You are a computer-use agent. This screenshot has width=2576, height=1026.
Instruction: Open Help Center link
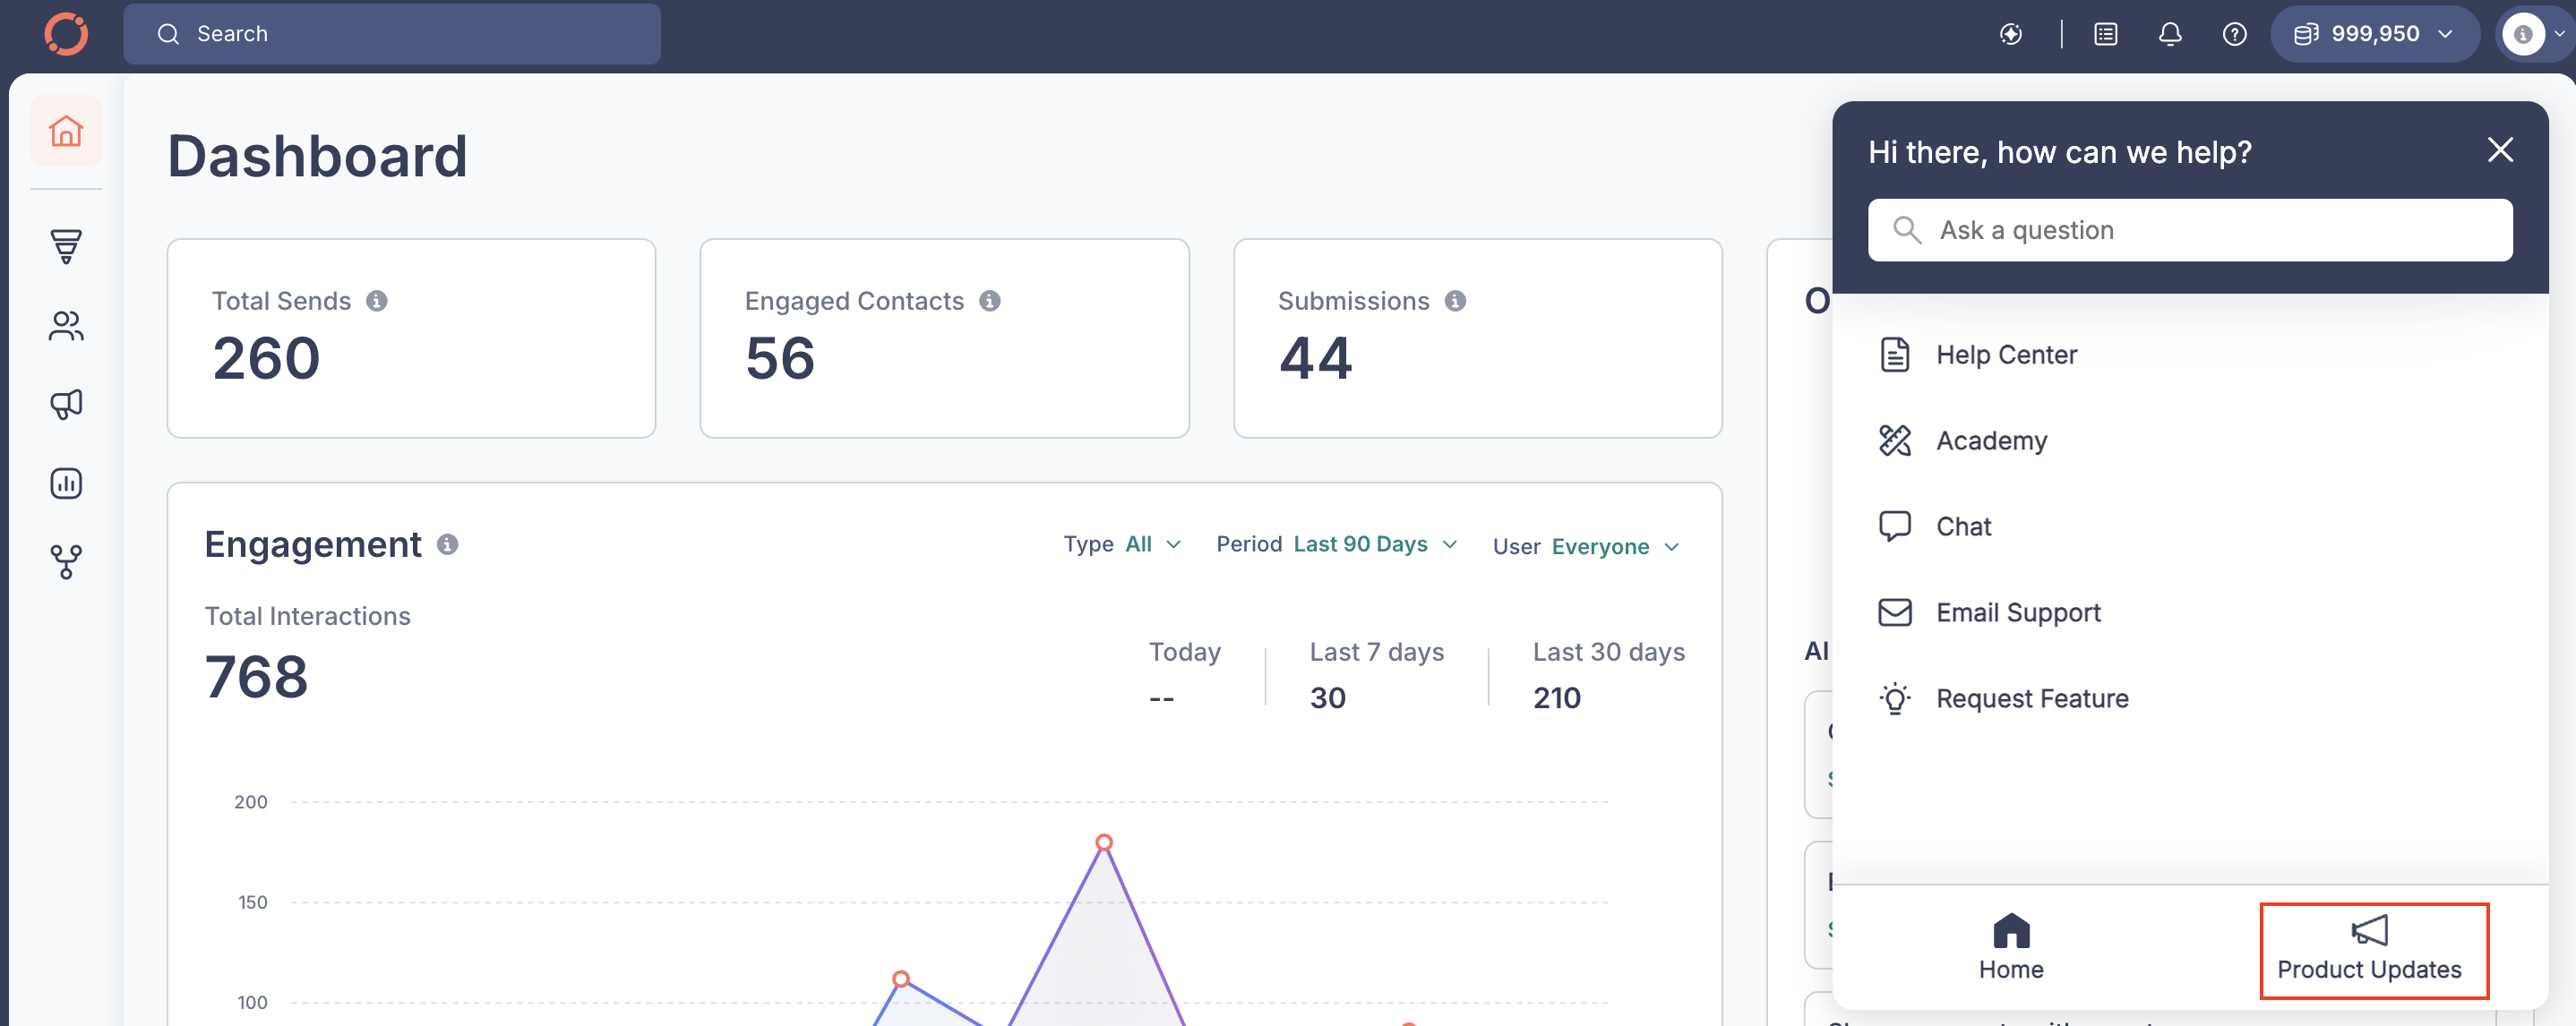coord(2006,355)
